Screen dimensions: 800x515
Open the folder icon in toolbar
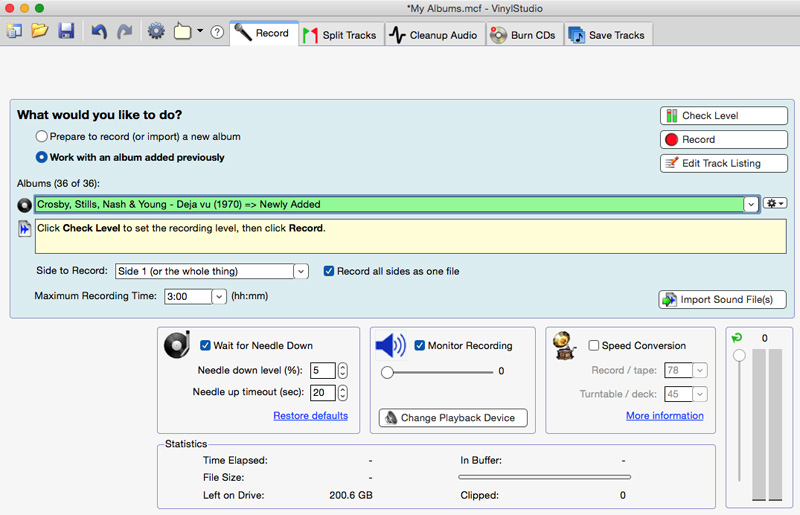click(40, 32)
